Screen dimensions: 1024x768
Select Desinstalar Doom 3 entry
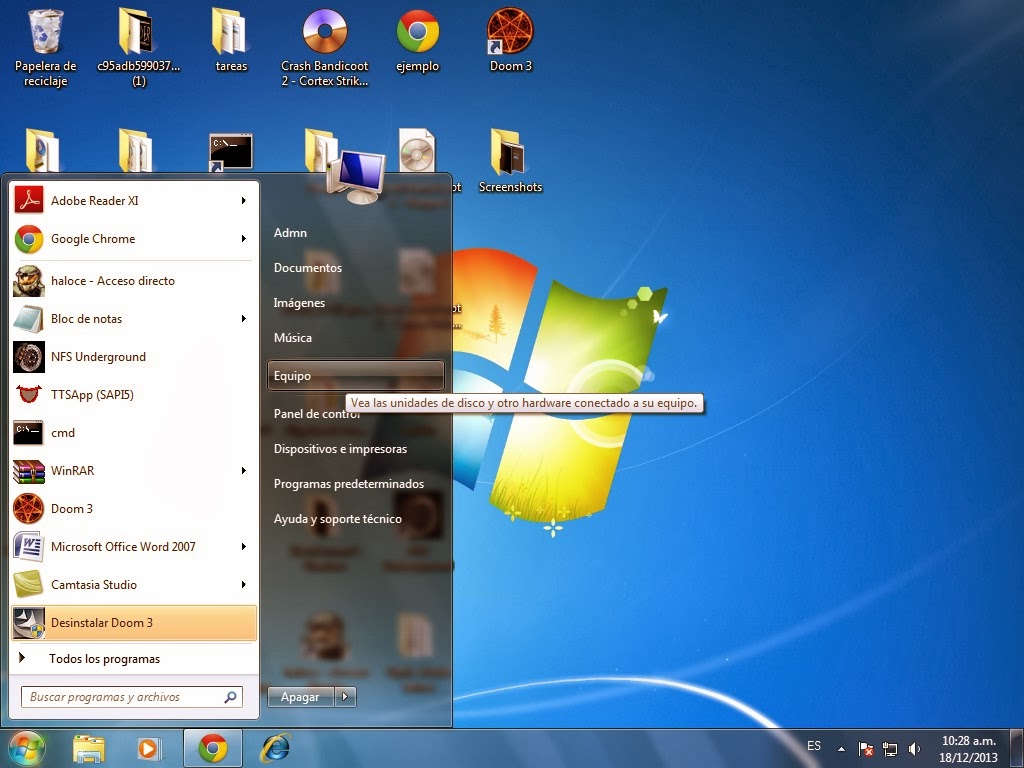[x=134, y=622]
